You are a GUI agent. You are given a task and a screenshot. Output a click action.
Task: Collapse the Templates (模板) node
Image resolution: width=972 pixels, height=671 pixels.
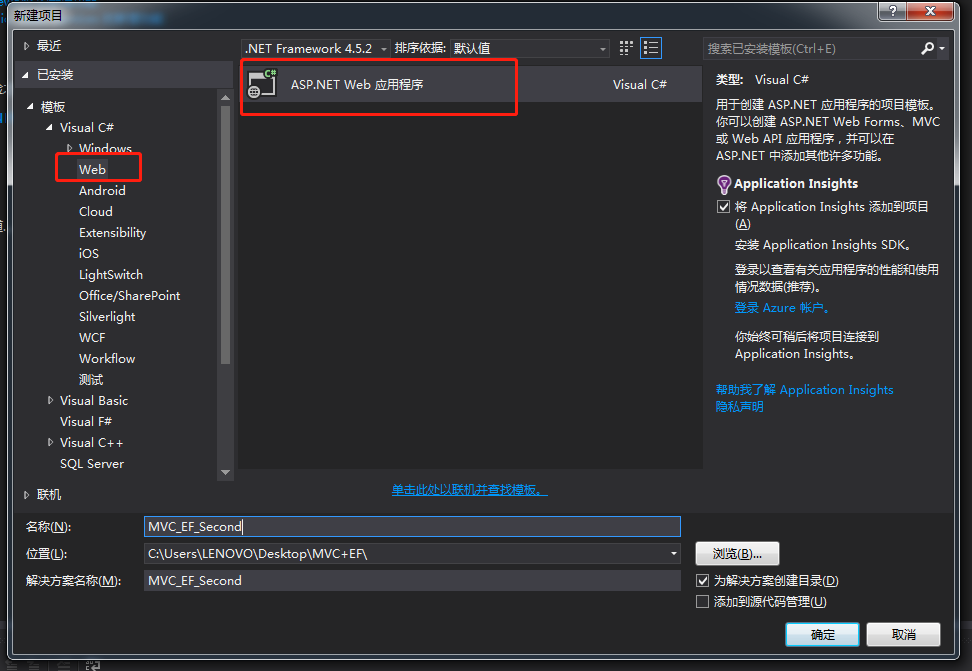click(30, 107)
